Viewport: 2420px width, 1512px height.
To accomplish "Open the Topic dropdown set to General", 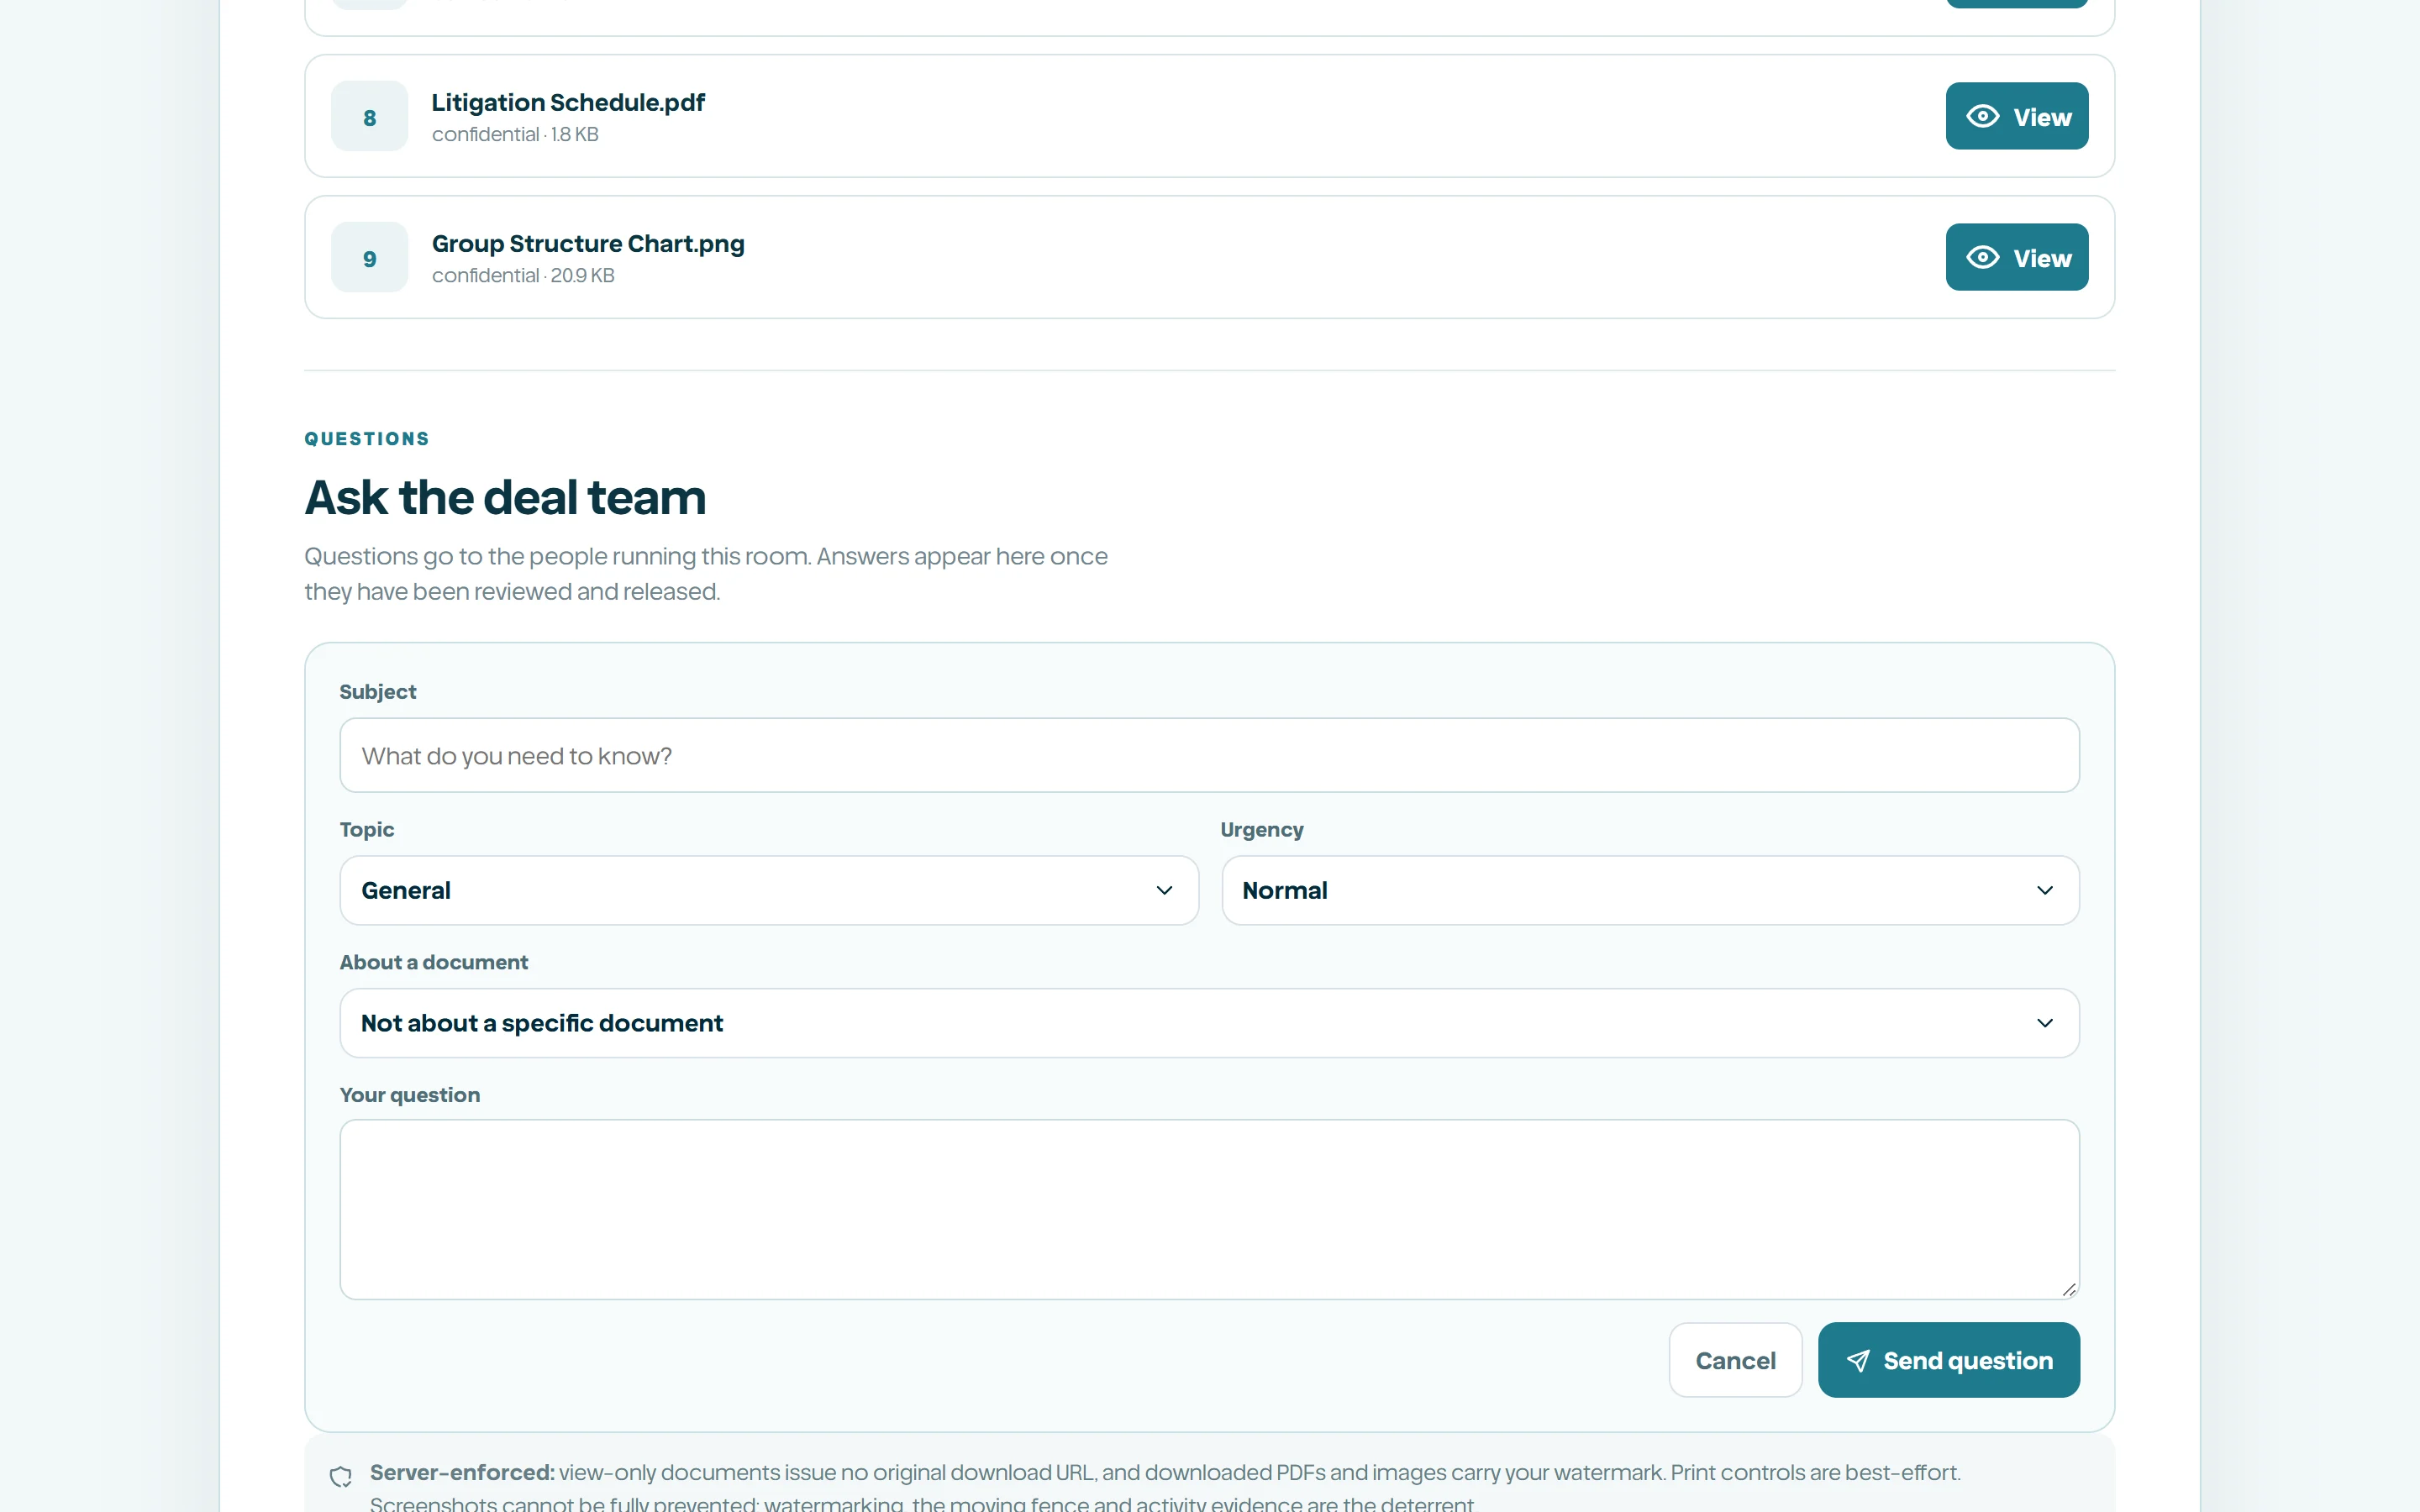I will point(769,890).
